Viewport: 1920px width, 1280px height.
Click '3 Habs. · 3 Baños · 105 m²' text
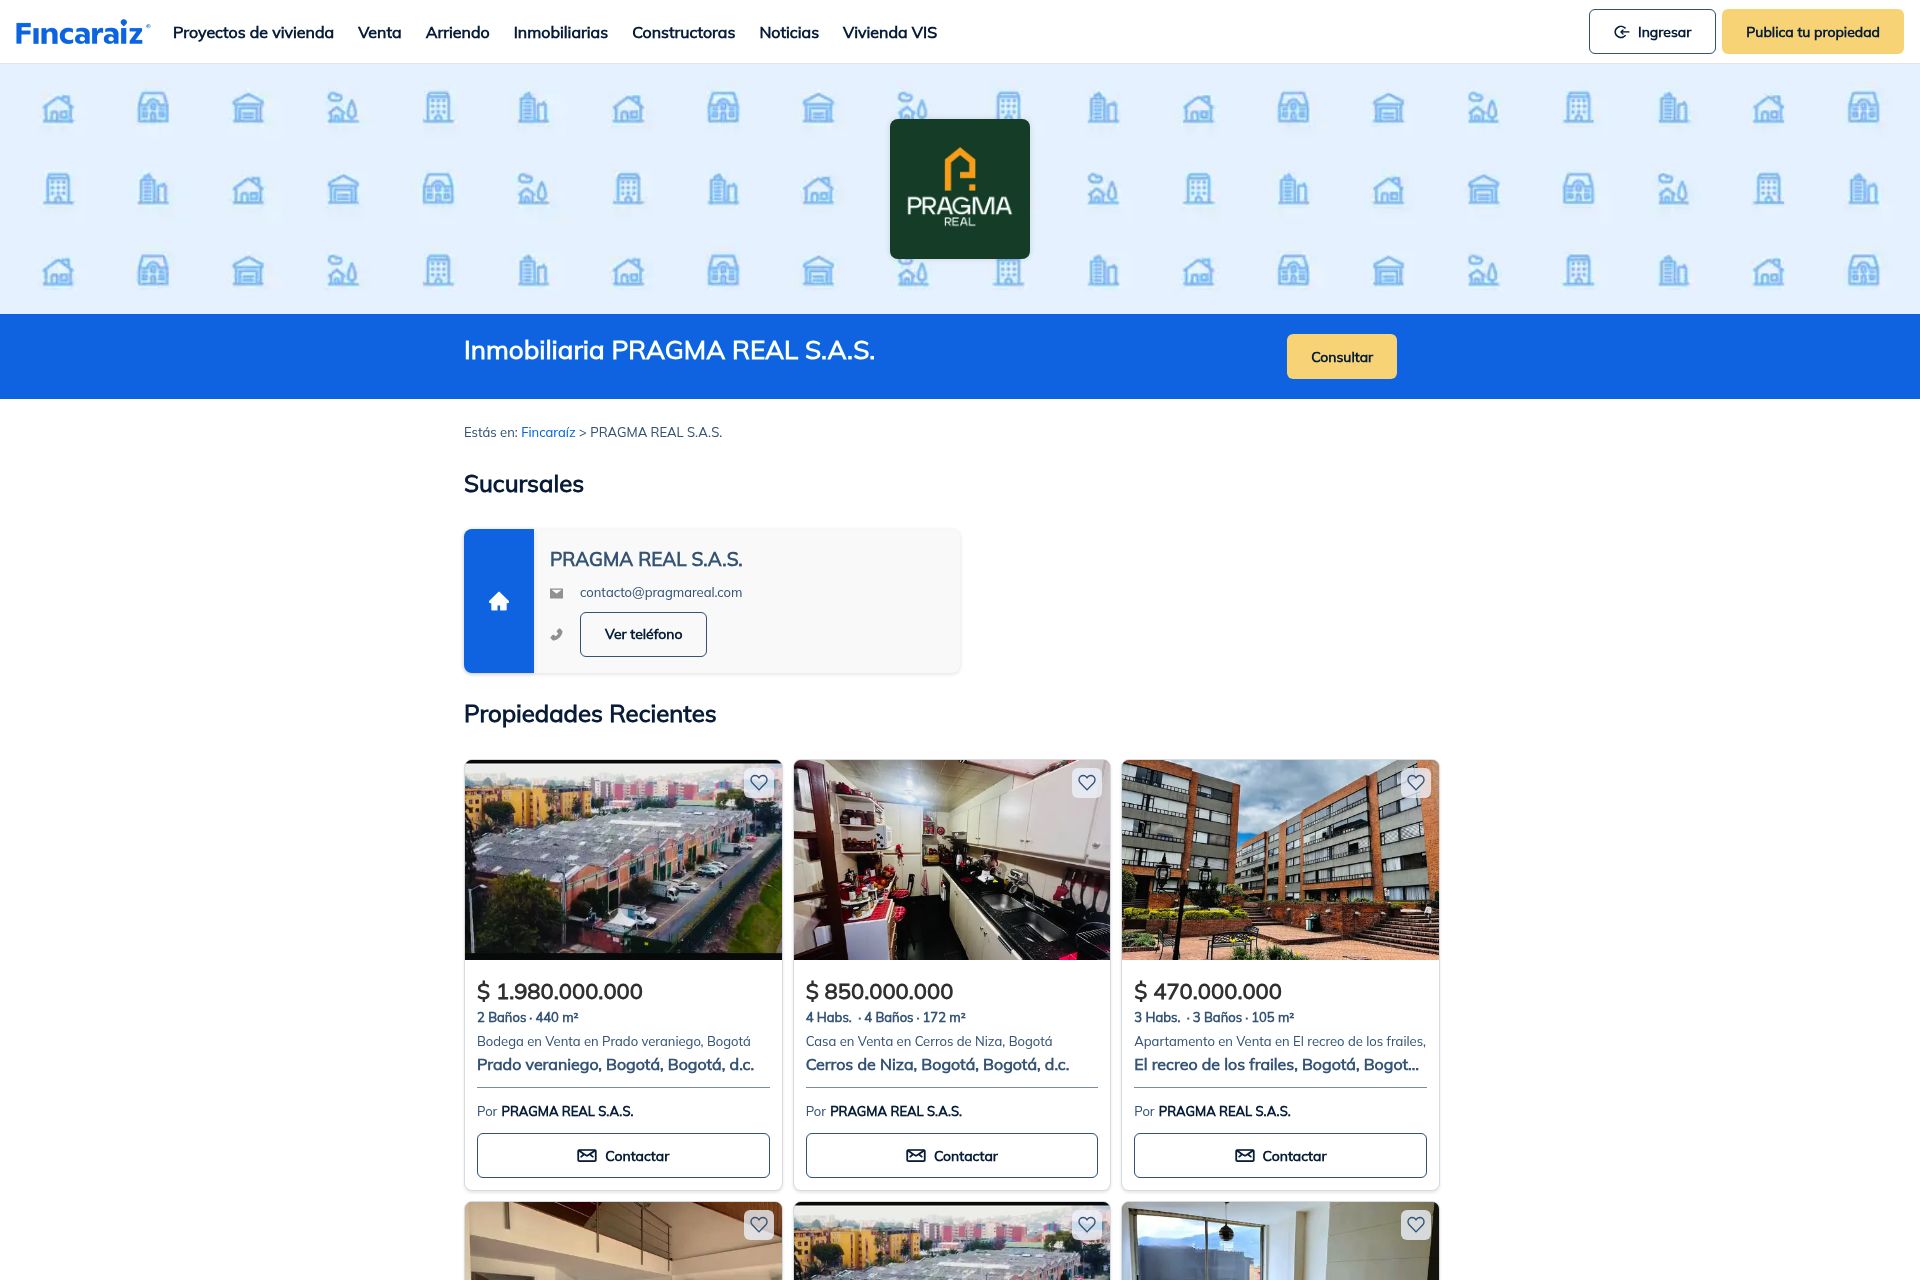pyautogui.click(x=1214, y=1017)
